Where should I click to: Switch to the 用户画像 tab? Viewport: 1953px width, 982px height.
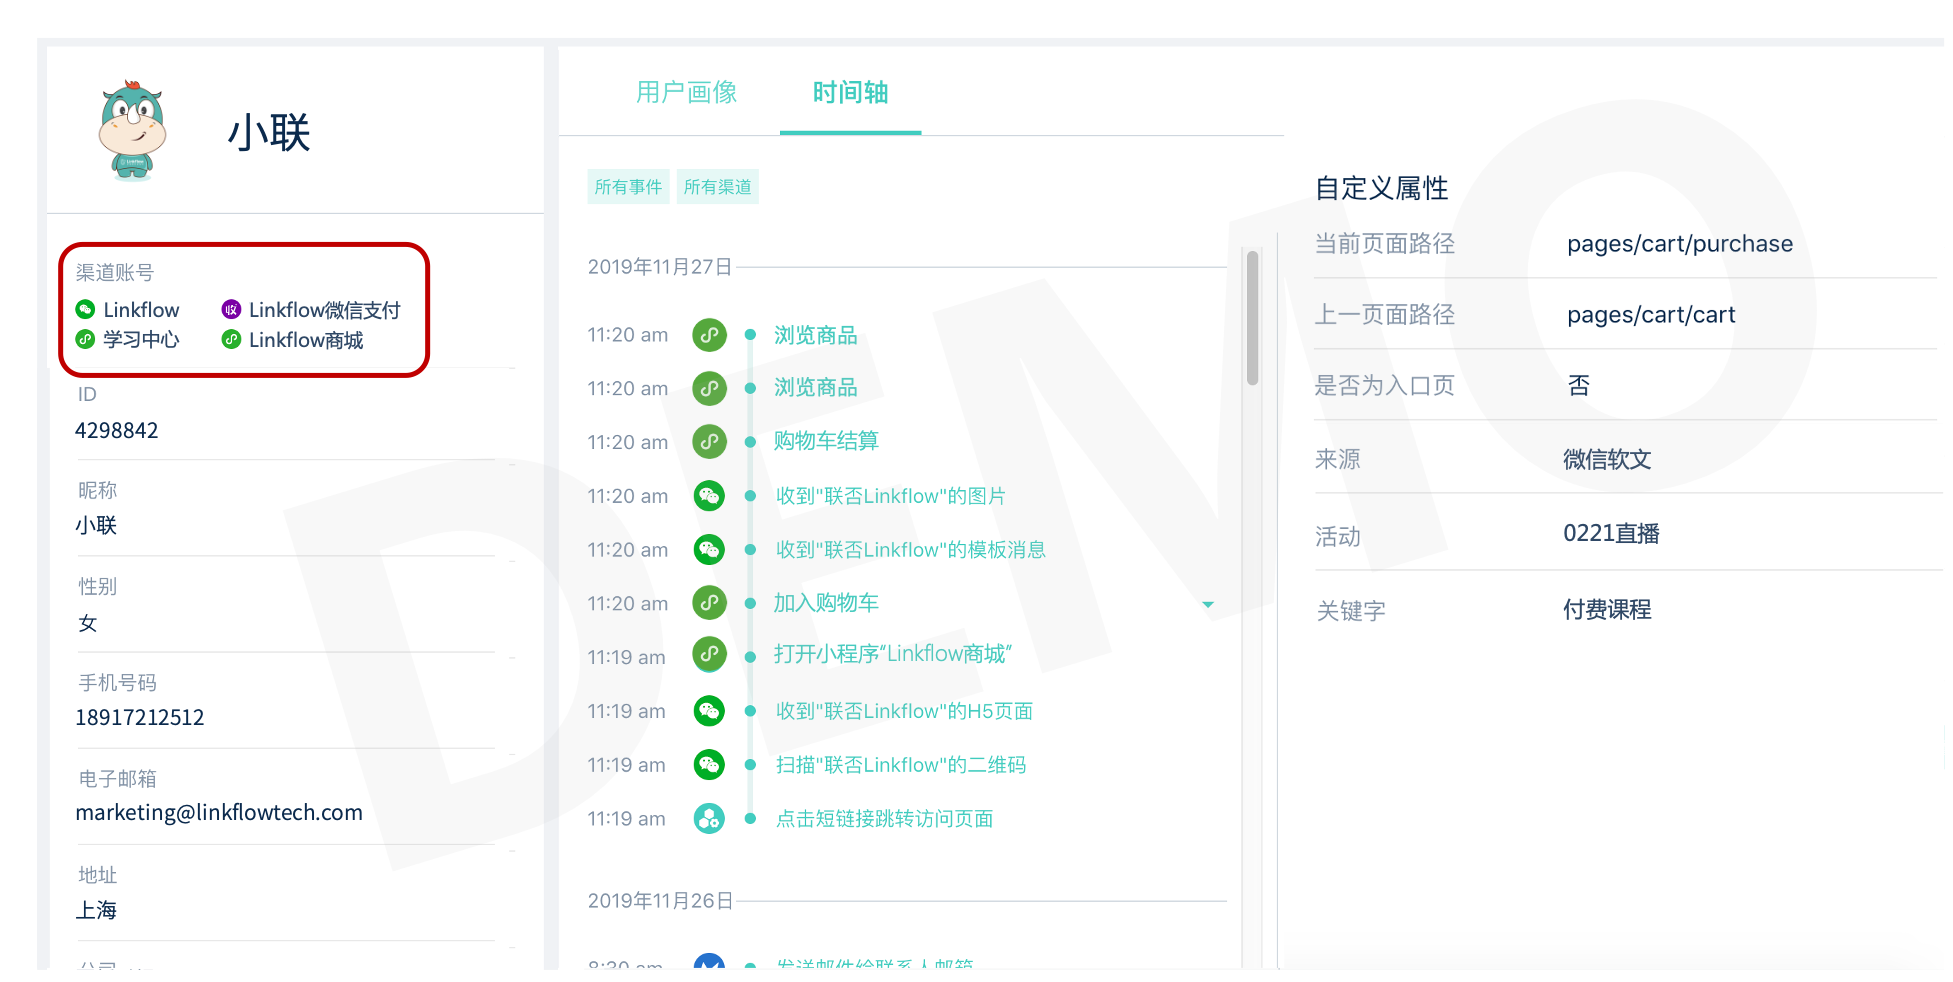pyautogui.click(x=687, y=93)
